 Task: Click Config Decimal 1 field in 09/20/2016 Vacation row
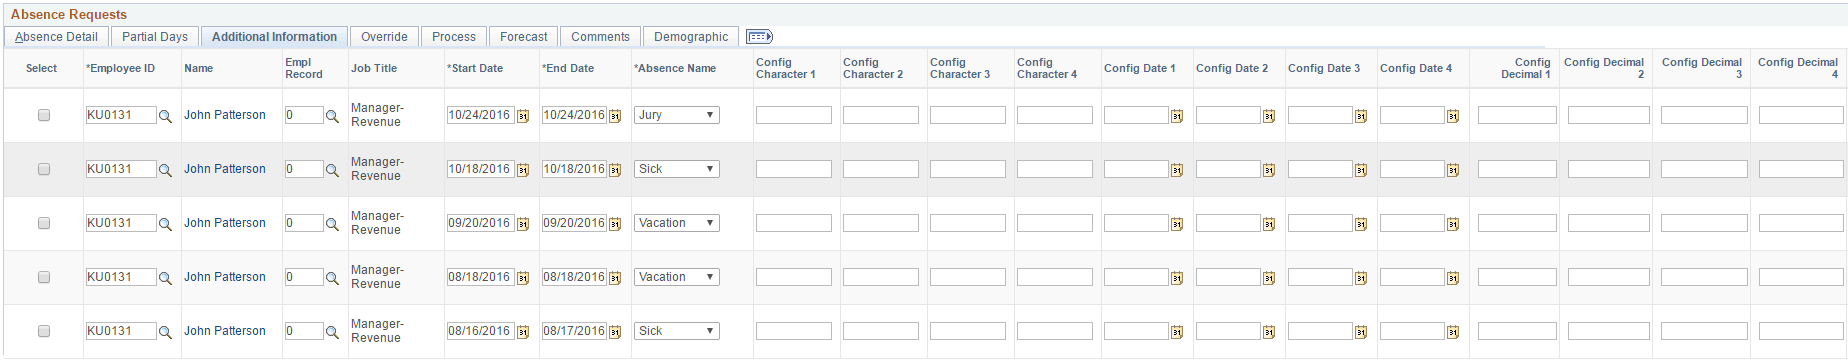[x=1517, y=223]
